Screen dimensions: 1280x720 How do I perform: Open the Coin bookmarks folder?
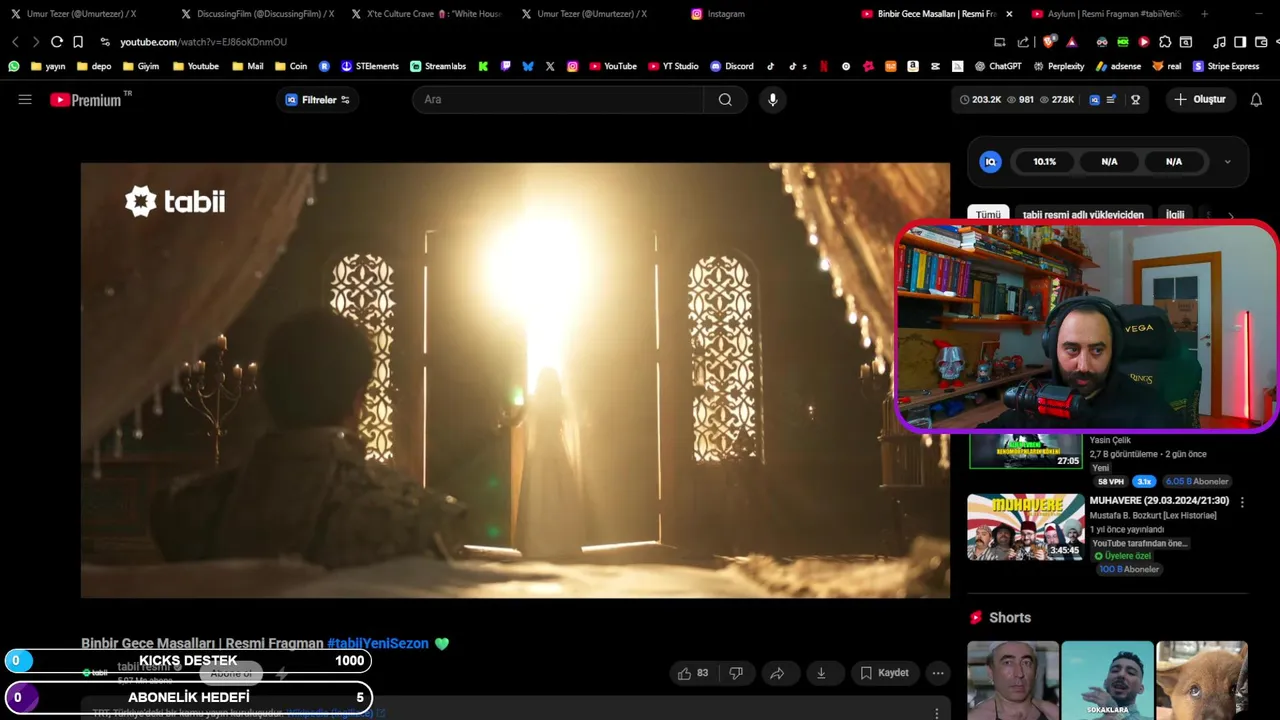(x=291, y=66)
